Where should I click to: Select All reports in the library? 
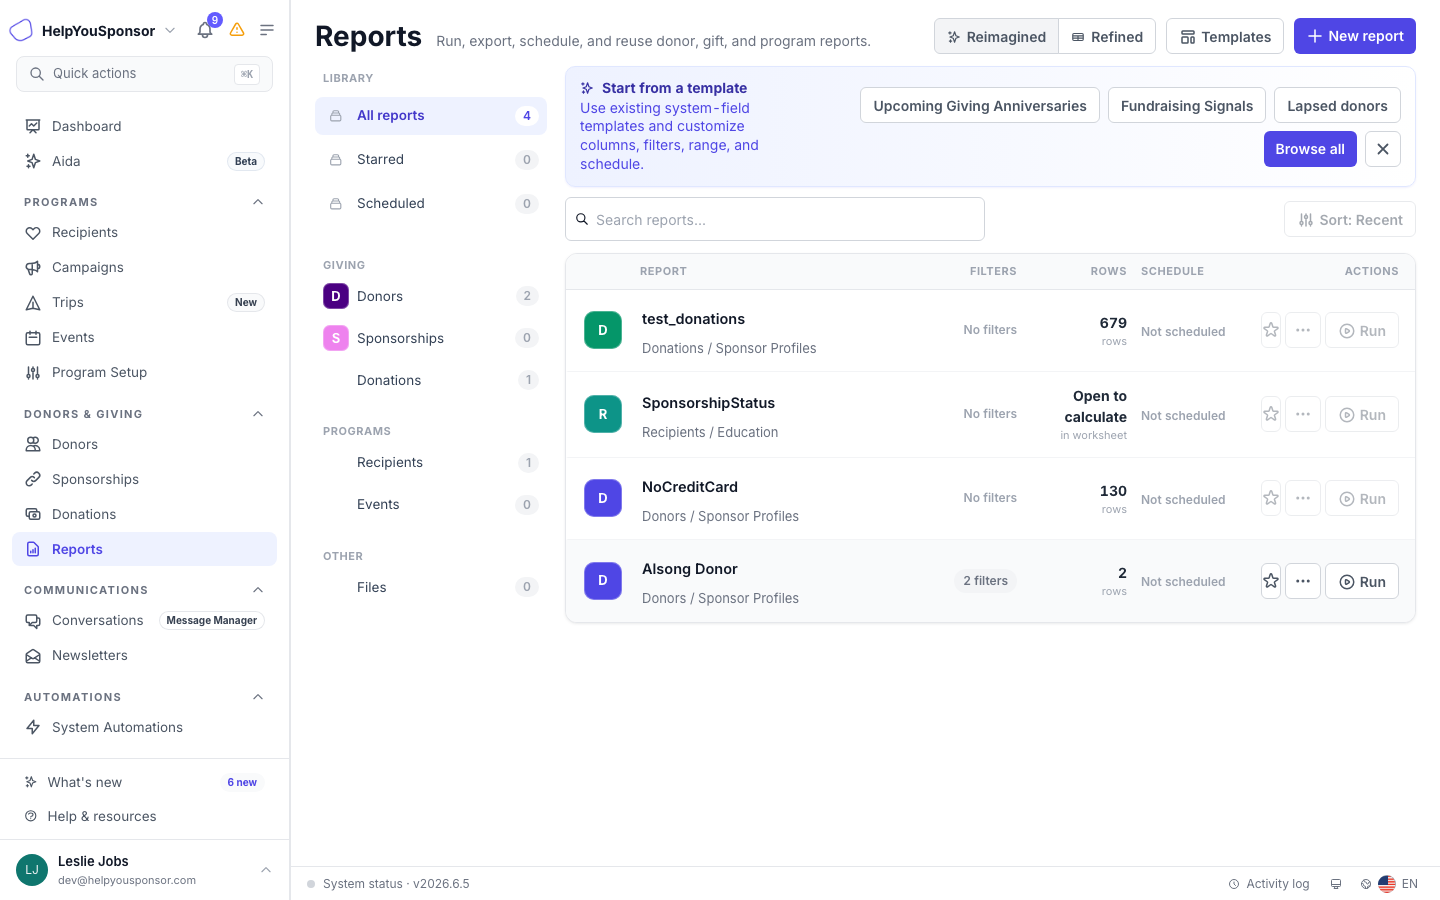pos(431,116)
